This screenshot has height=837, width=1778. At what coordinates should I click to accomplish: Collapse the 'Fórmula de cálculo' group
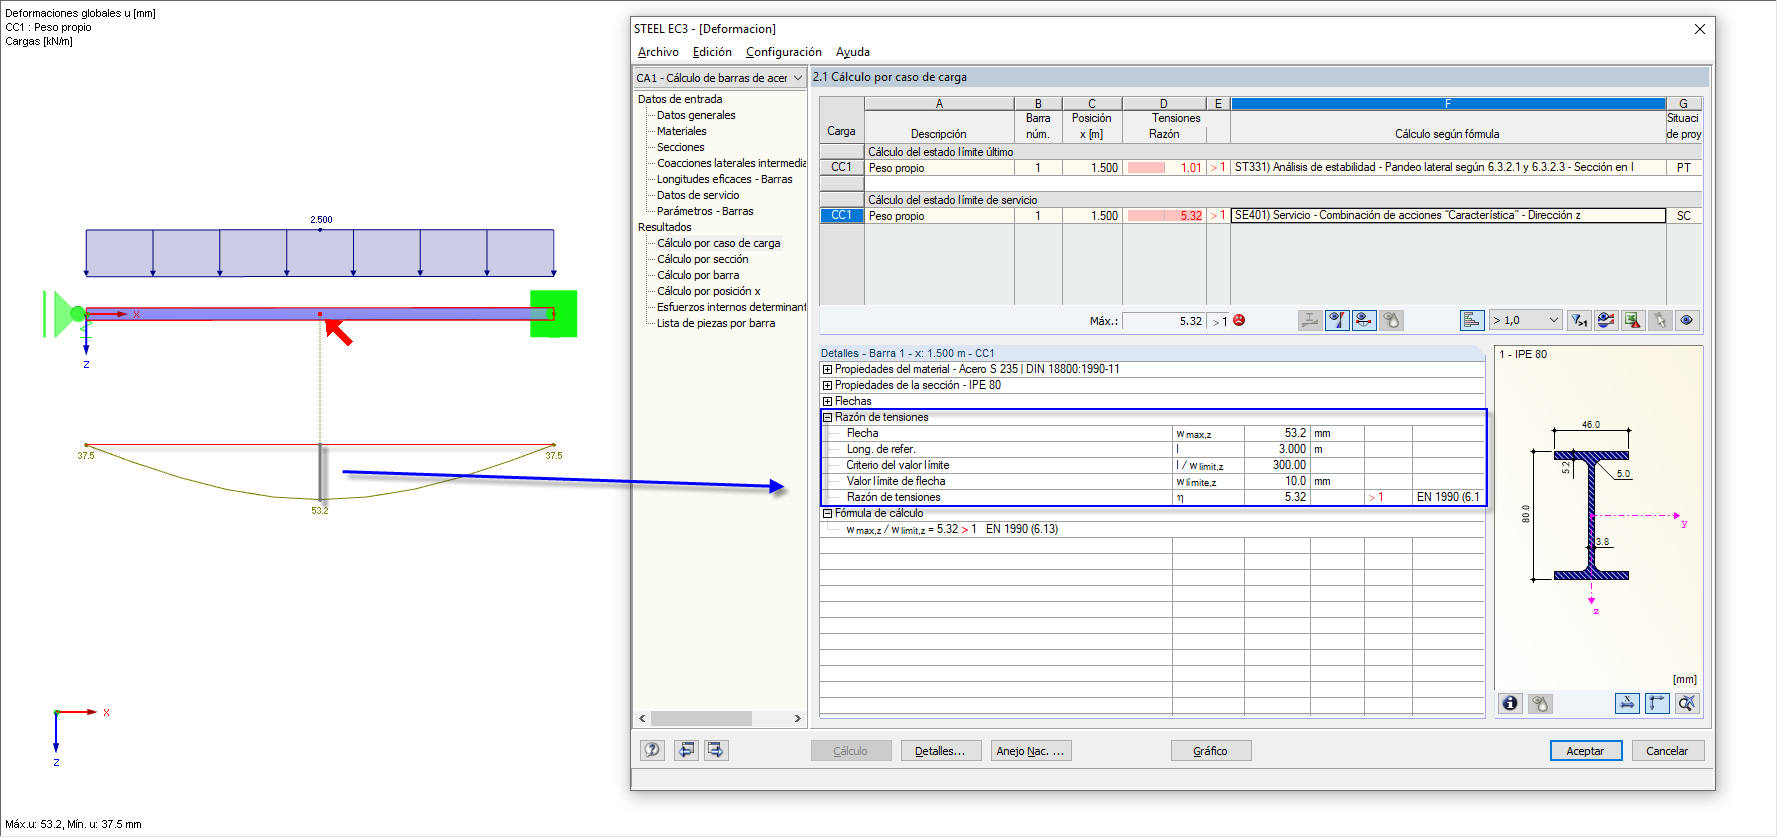(x=827, y=513)
